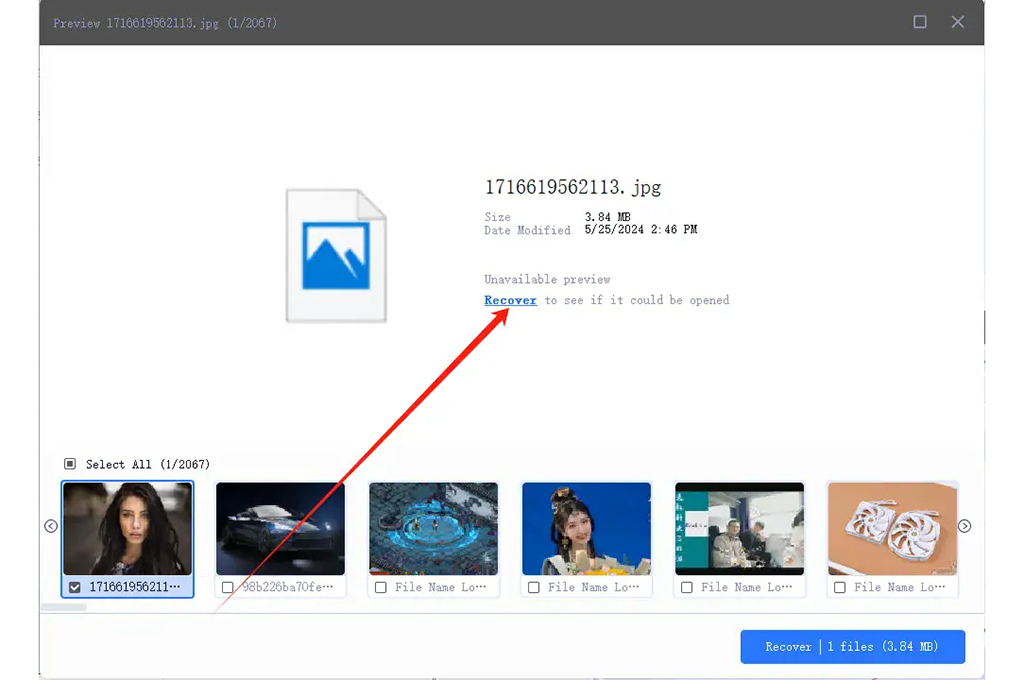Open the game scene thumbnail
Viewport: 1024px width, 680px height.
pyautogui.click(x=433, y=528)
